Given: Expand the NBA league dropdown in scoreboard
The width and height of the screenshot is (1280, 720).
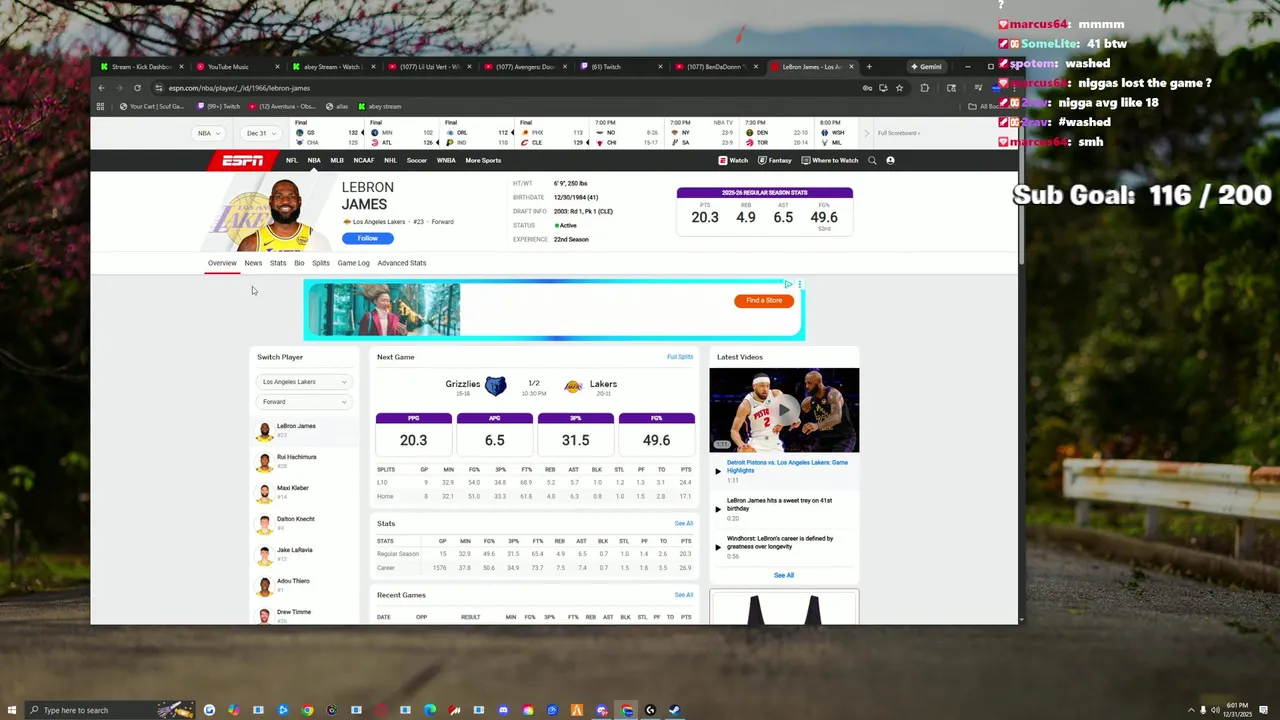Looking at the screenshot, I should point(208,133).
